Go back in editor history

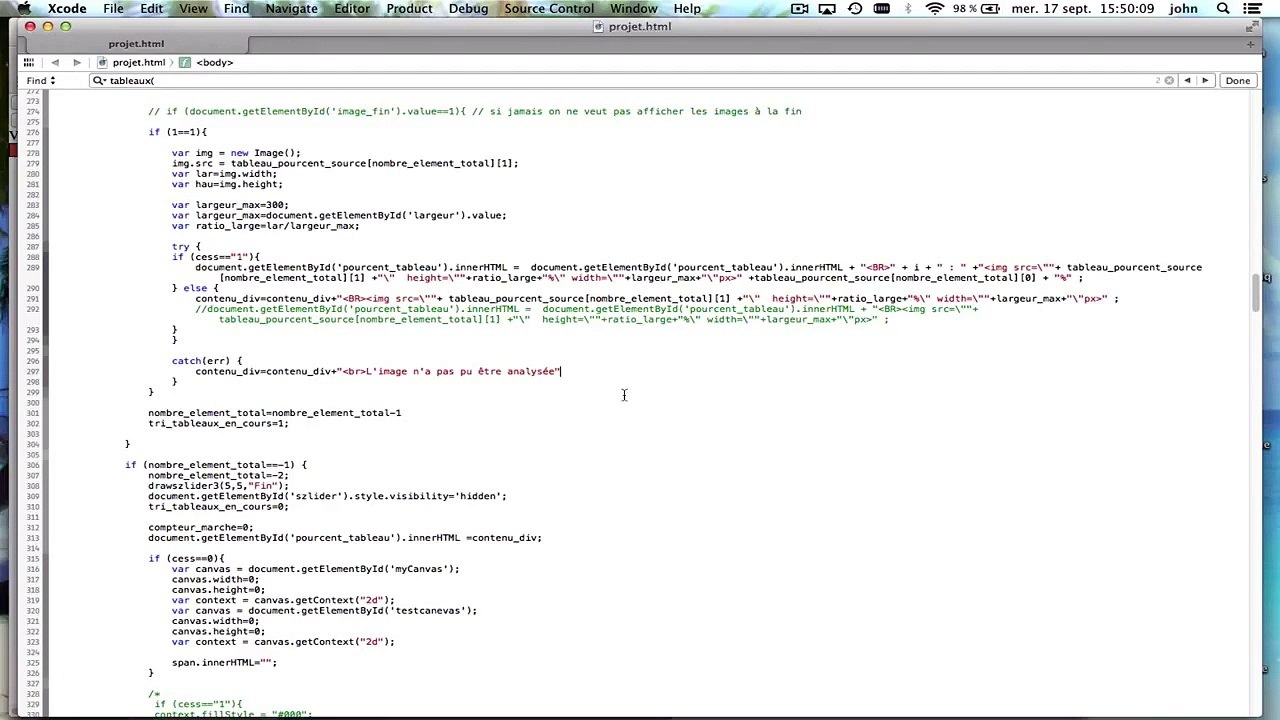pyautogui.click(x=55, y=62)
